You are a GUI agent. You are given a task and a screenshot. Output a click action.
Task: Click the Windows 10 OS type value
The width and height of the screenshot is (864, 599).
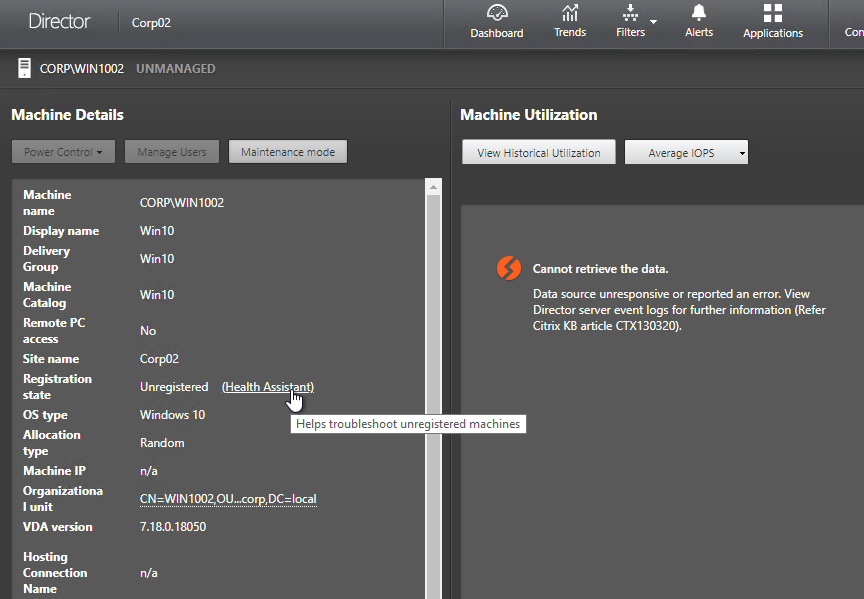tap(172, 414)
